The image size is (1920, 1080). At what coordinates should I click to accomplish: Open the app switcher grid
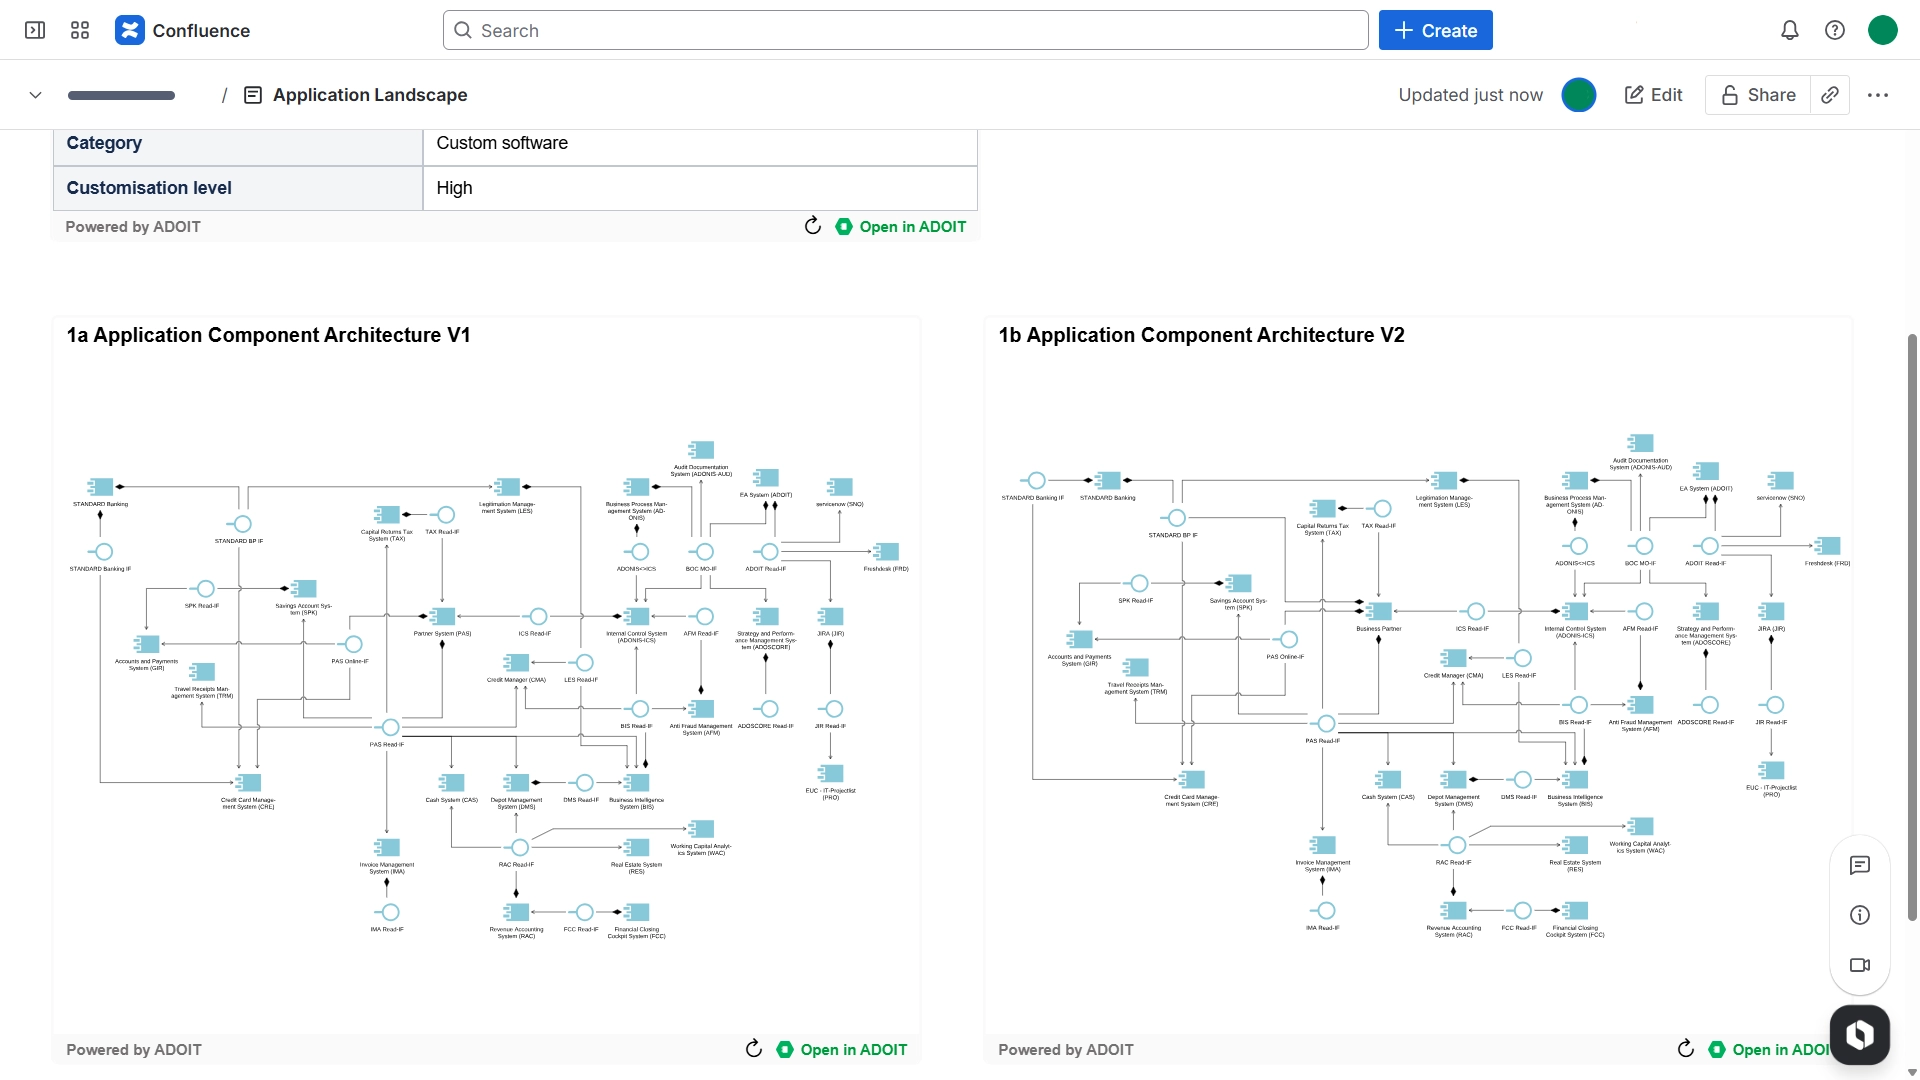(x=80, y=30)
